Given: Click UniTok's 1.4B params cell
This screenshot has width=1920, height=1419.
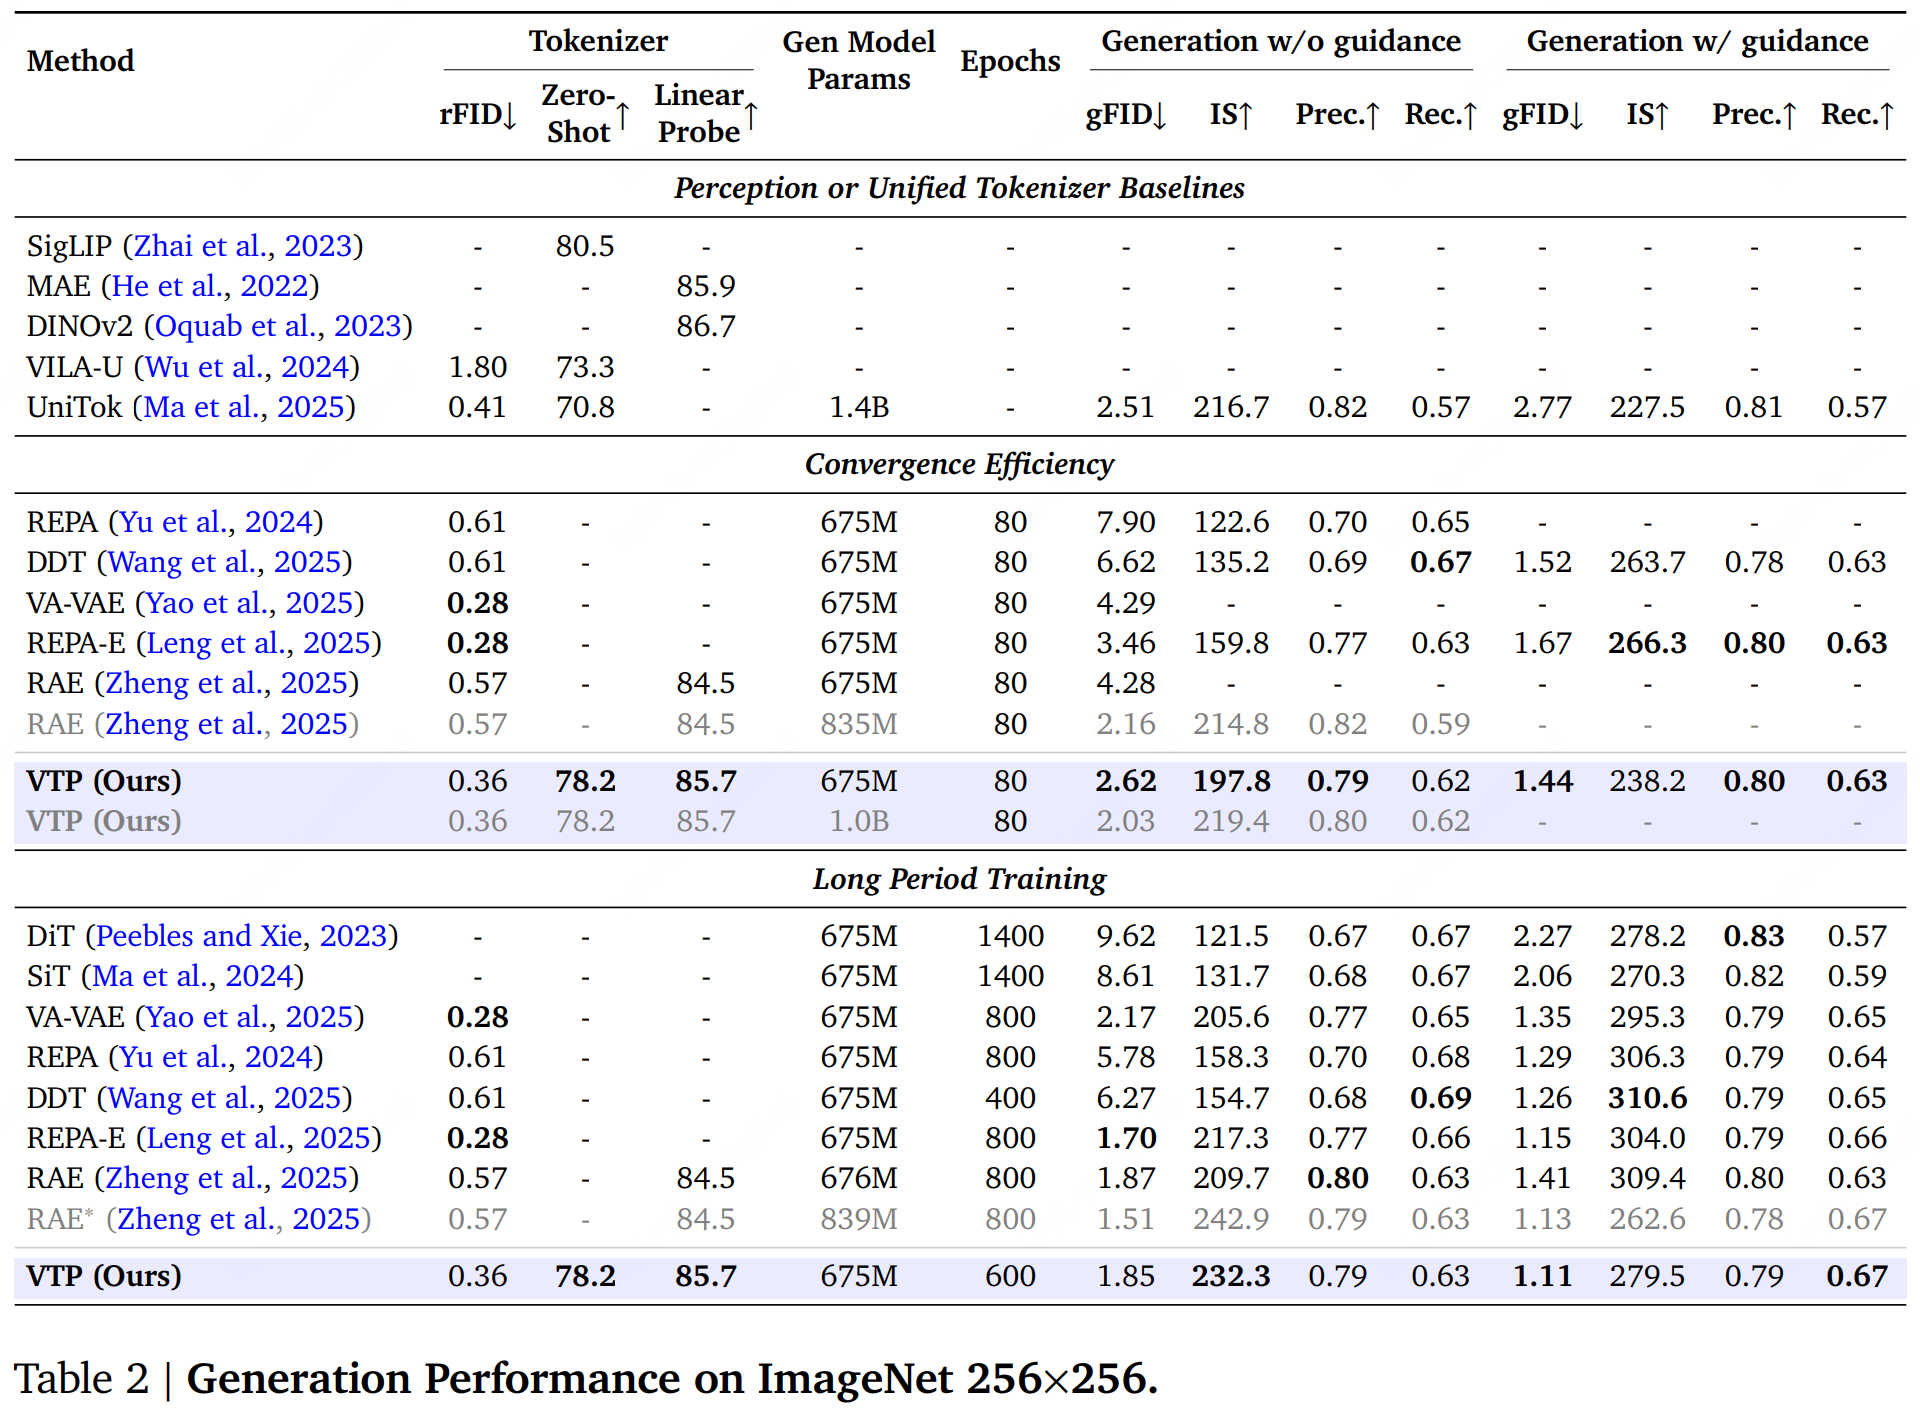Looking at the screenshot, I should tap(859, 407).
